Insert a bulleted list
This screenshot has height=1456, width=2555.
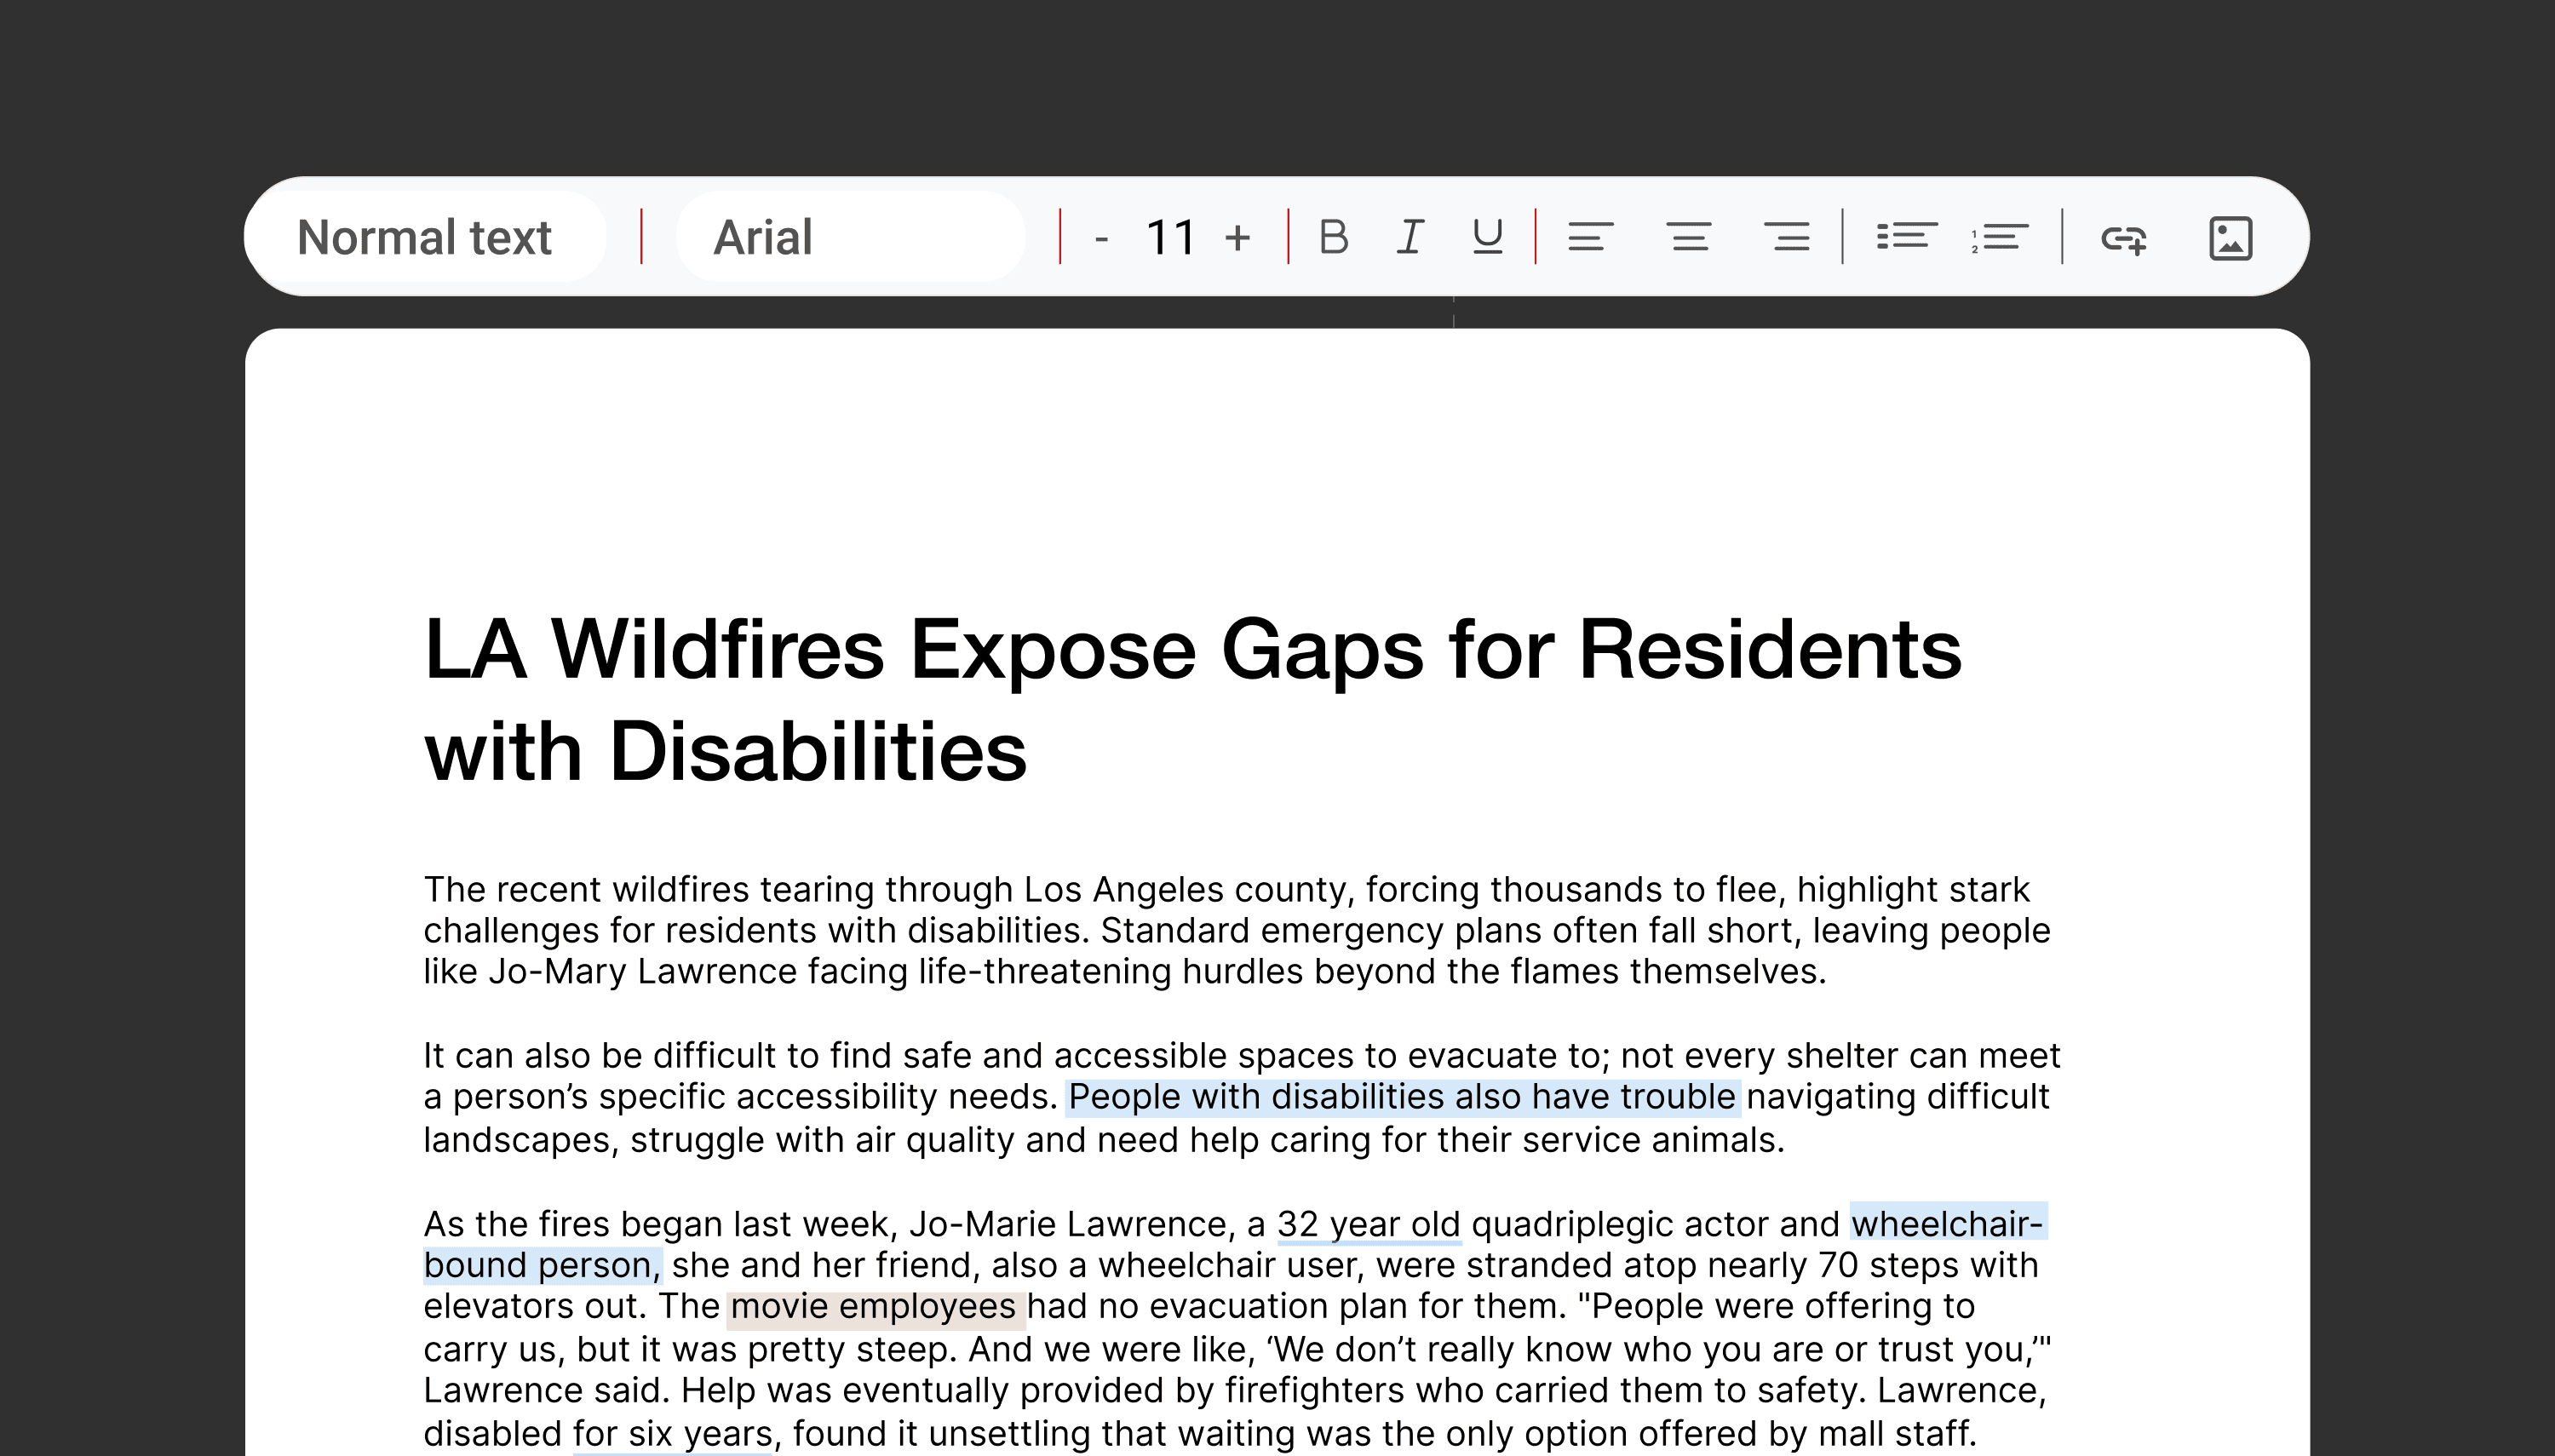click(x=1906, y=238)
